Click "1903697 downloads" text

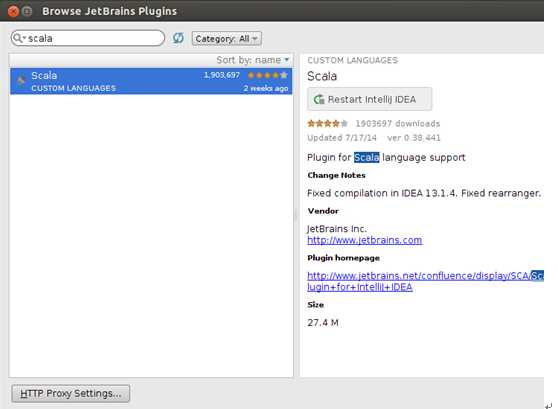tap(398, 124)
